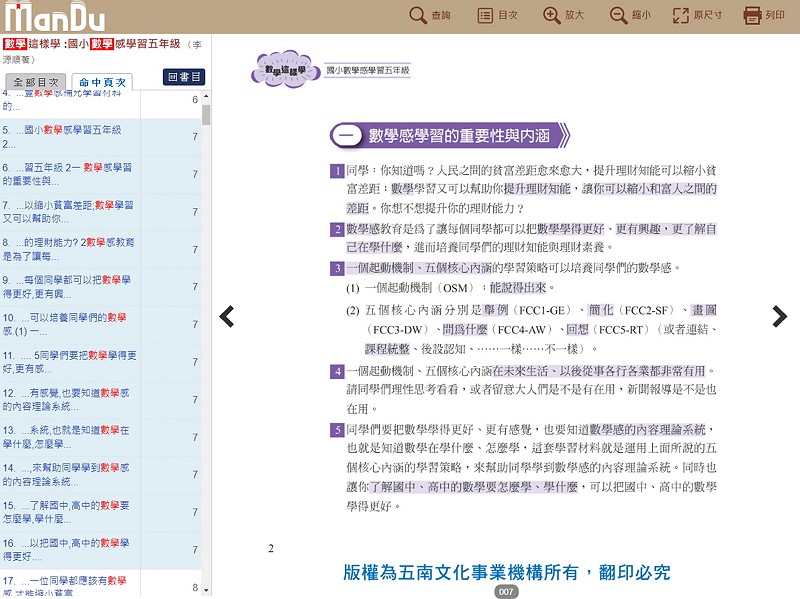Click the 007 page indicator badge

click(x=507, y=592)
